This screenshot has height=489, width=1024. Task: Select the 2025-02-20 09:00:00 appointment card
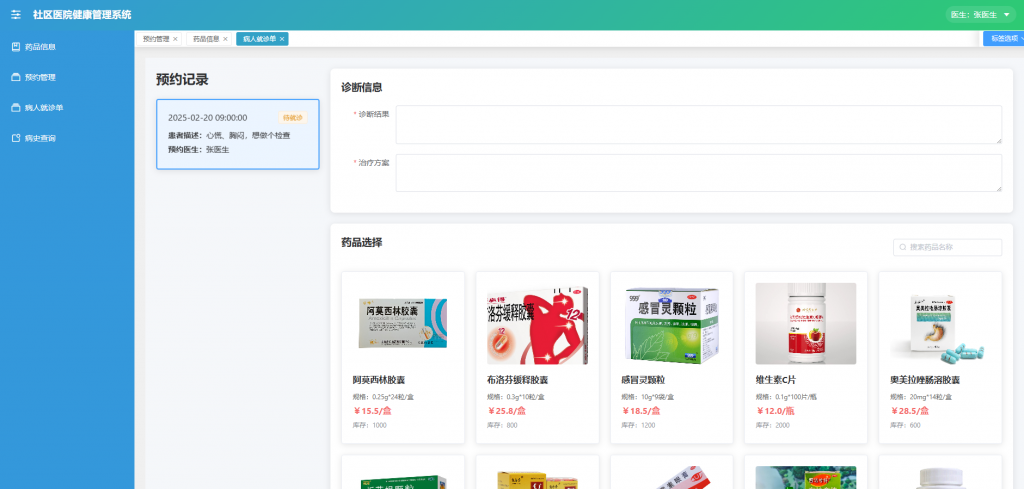(238, 134)
